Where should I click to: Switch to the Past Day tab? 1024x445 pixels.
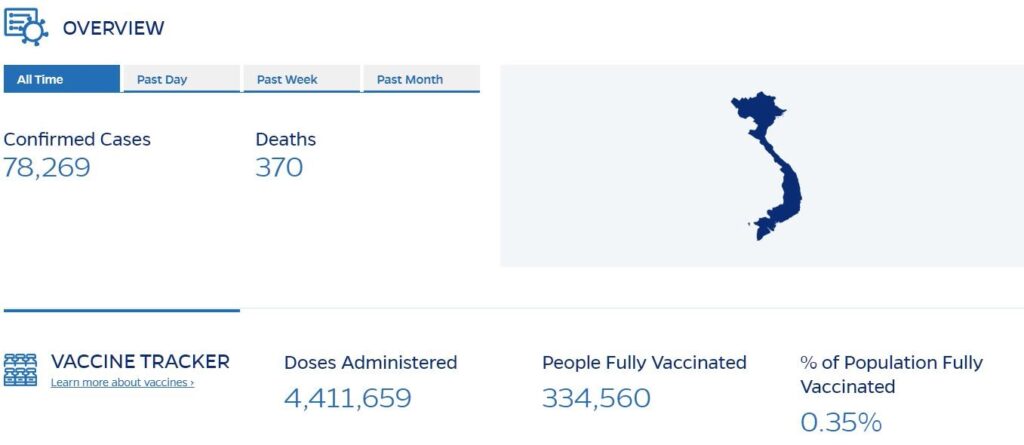(182, 79)
